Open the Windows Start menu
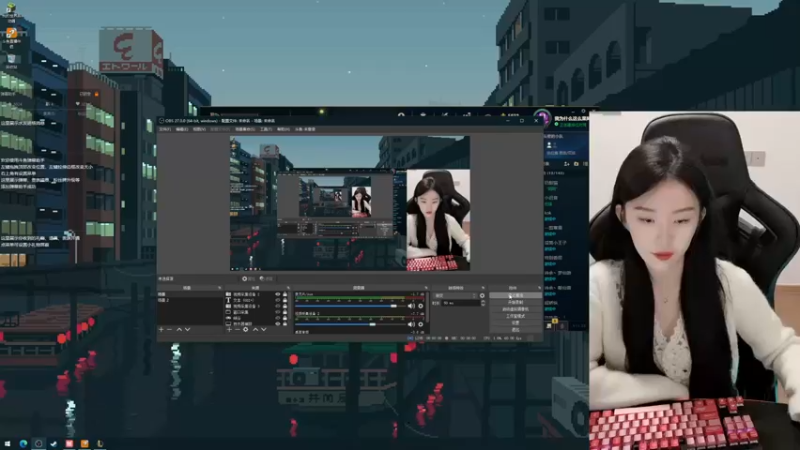 (7, 443)
